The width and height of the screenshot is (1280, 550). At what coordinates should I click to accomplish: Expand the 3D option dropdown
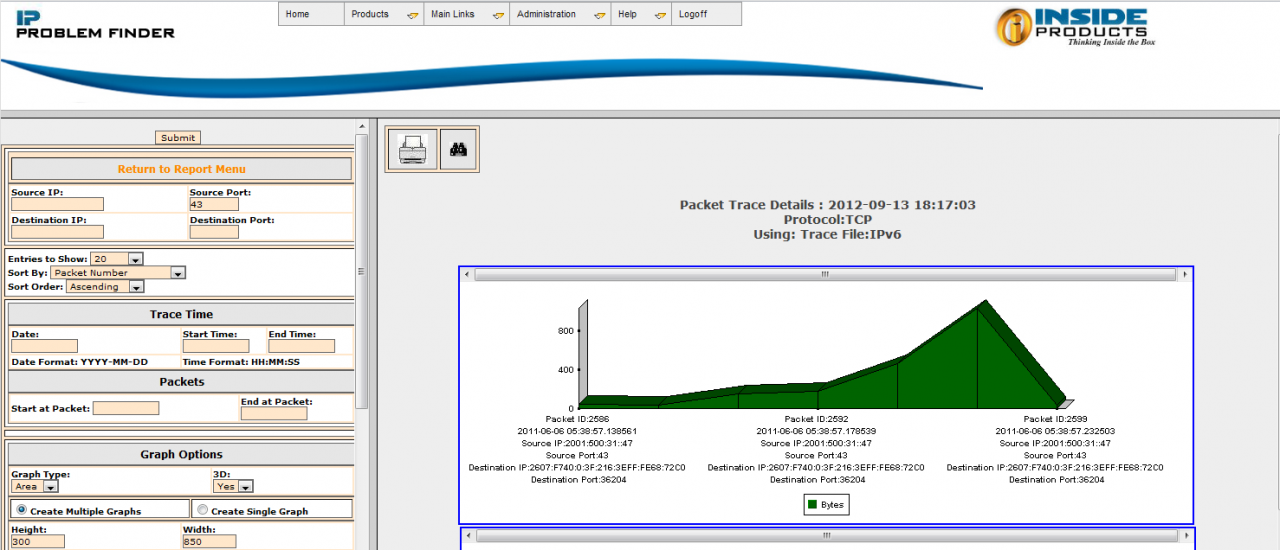pyautogui.click(x=233, y=487)
